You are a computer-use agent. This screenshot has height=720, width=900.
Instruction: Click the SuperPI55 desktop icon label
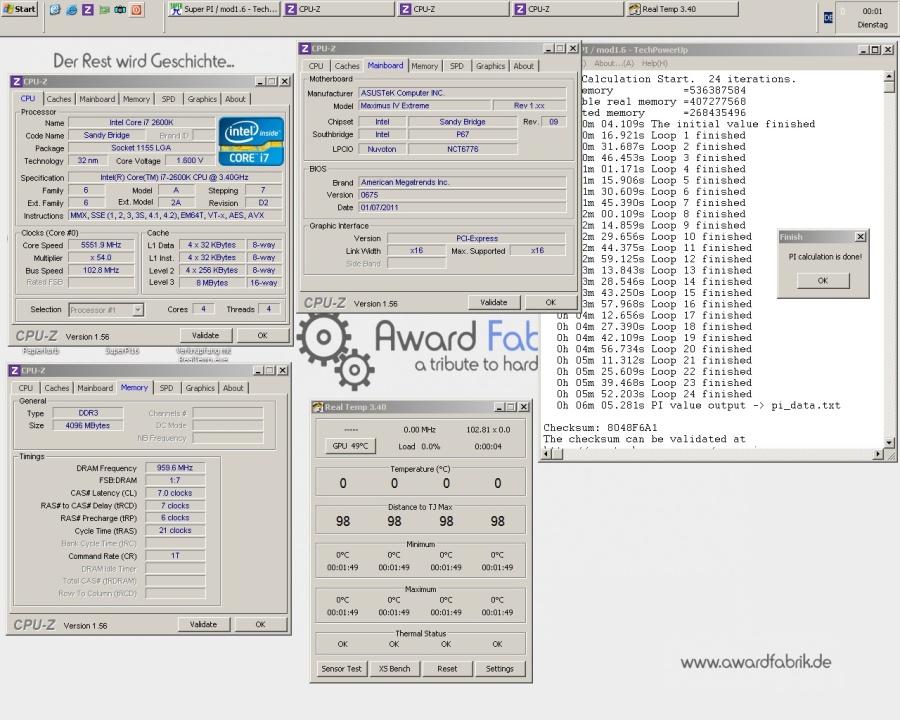point(122,351)
